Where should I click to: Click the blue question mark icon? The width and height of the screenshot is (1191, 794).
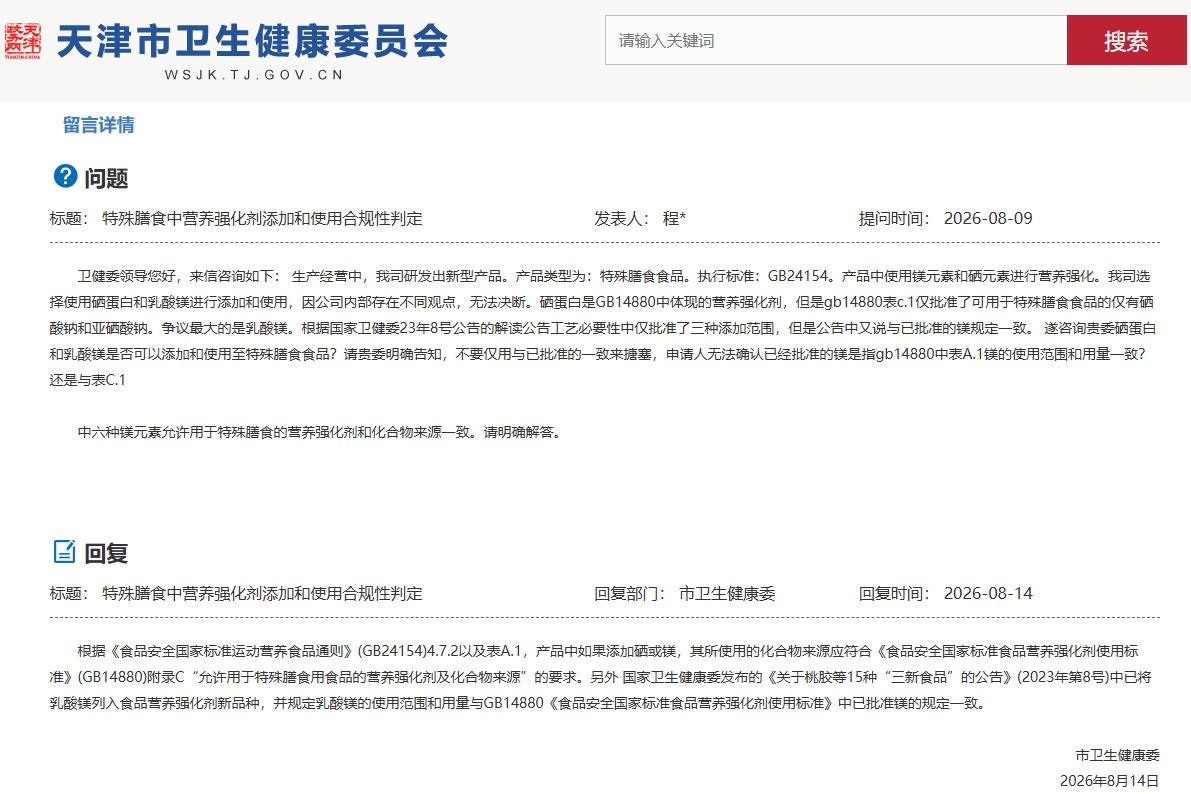(x=65, y=176)
